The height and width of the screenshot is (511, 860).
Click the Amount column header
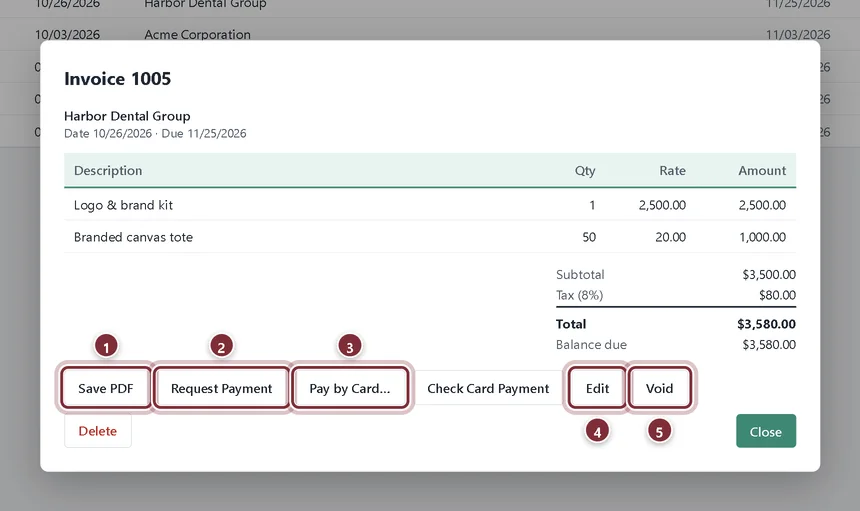(762, 171)
